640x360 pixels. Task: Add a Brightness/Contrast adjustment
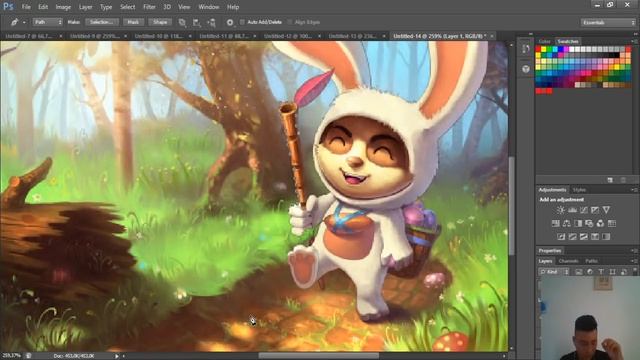point(561,210)
